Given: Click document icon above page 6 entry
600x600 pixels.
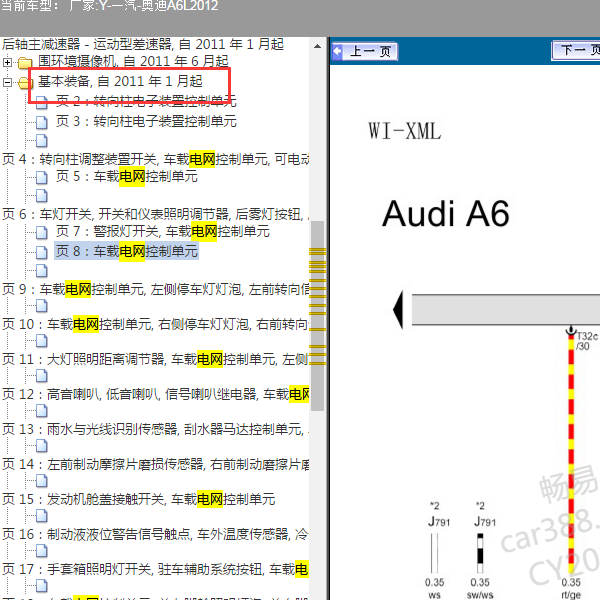Looking at the screenshot, I should [42, 196].
